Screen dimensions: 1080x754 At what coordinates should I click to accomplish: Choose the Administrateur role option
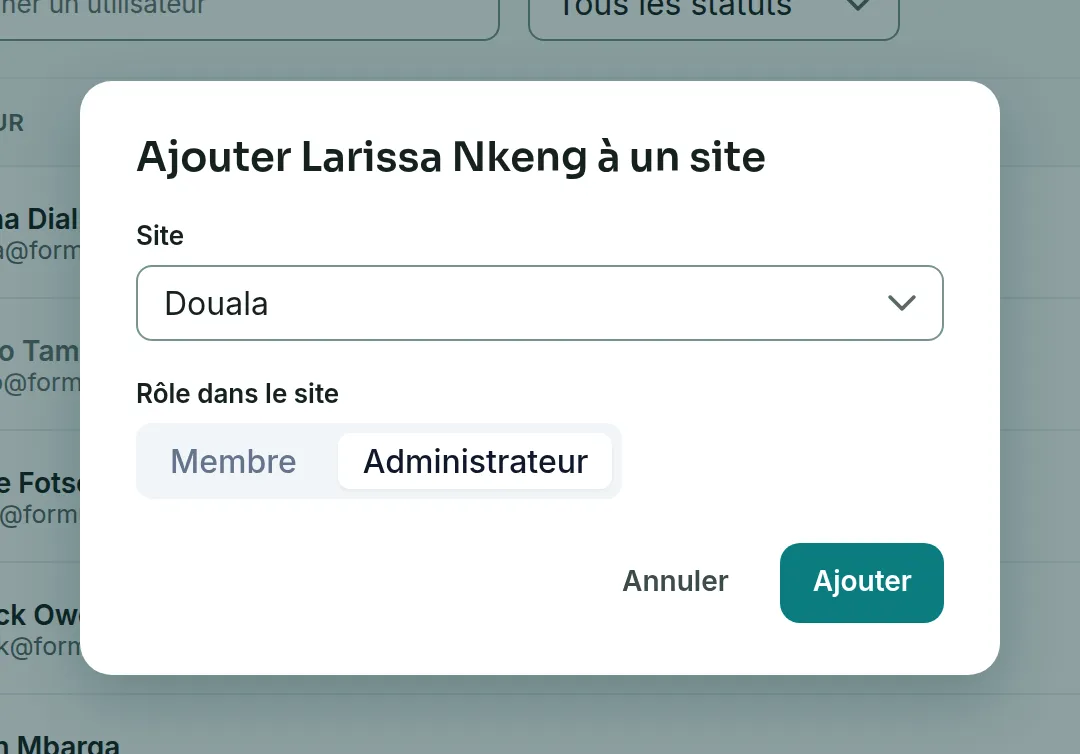(475, 461)
